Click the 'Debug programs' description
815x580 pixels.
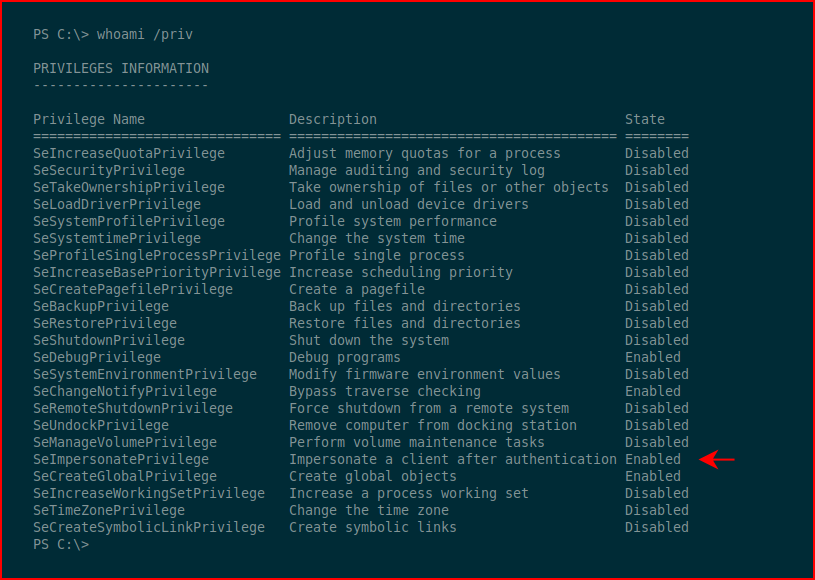coord(345,358)
